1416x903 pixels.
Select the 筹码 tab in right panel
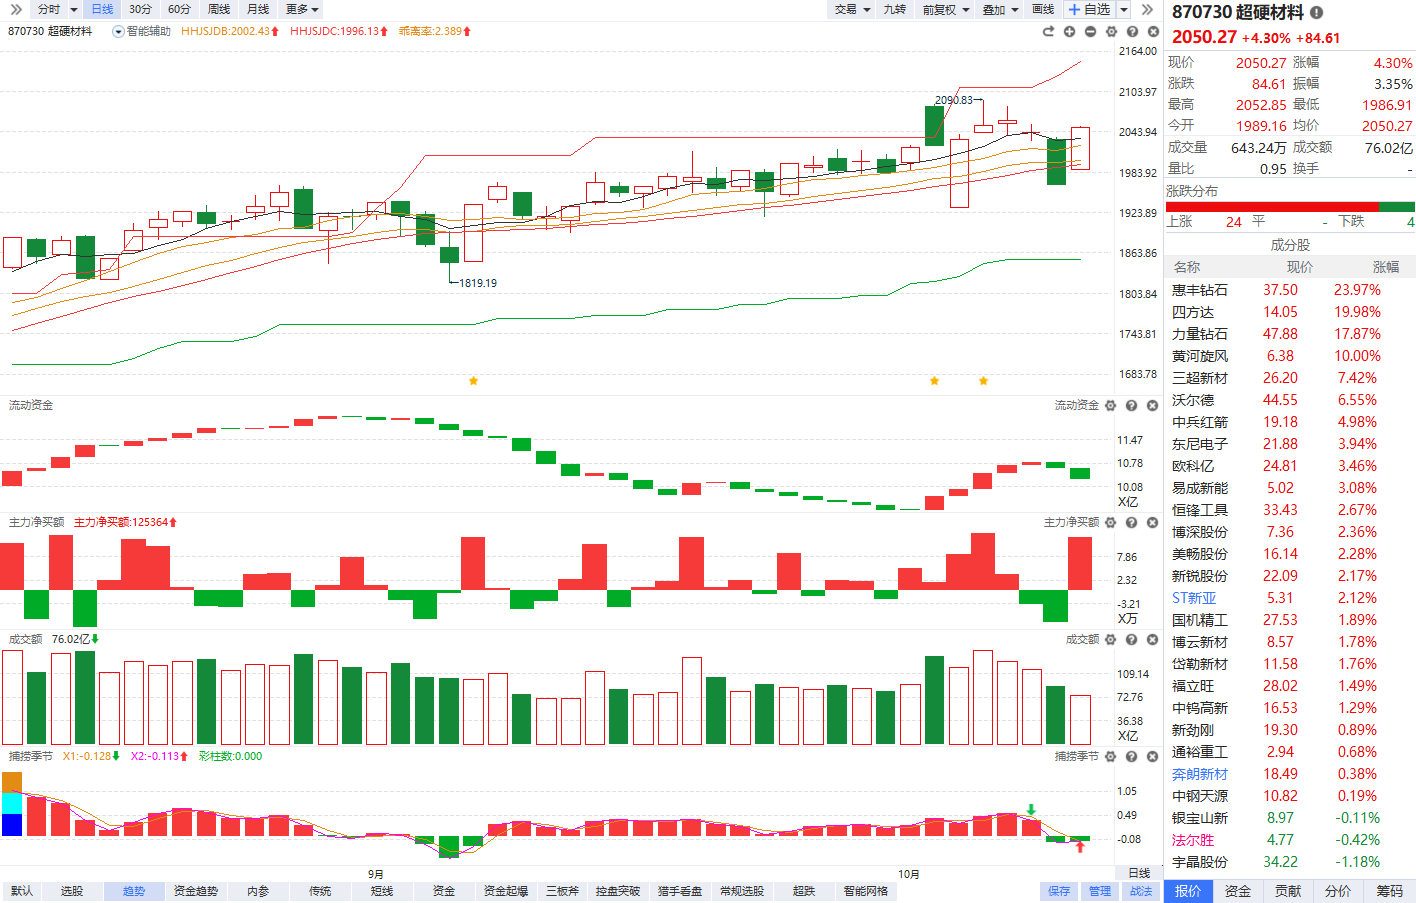click(1390, 891)
